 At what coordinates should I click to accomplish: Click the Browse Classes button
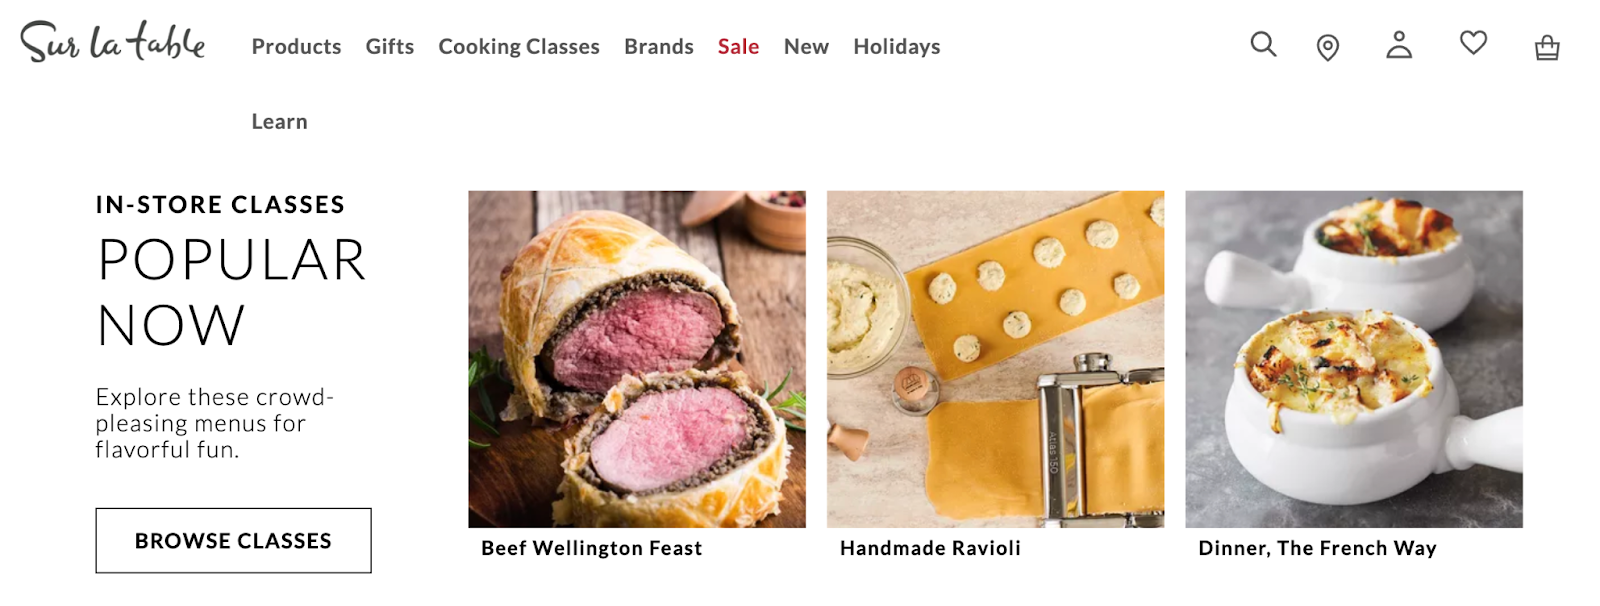[x=233, y=541]
